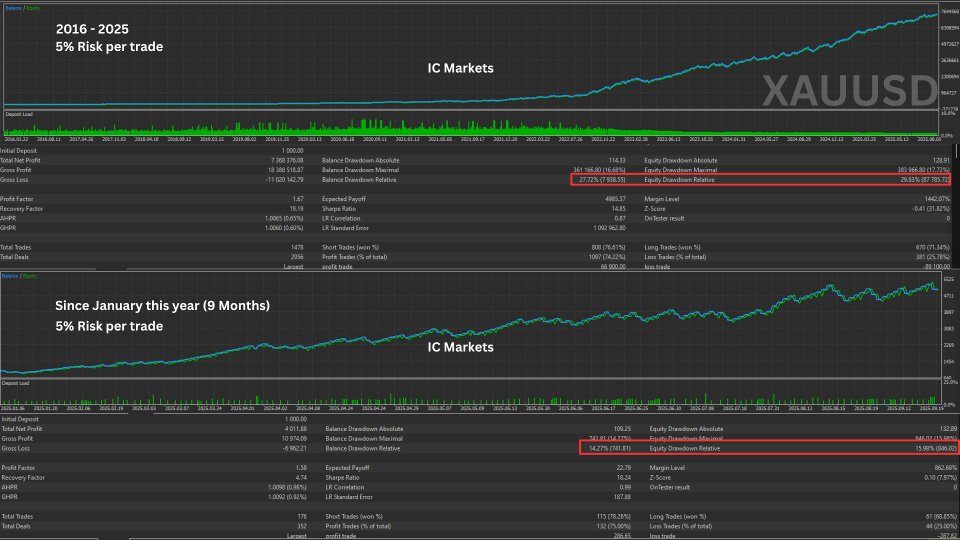Select Profit Trades value 132 (75.00%)

(x=613, y=527)
